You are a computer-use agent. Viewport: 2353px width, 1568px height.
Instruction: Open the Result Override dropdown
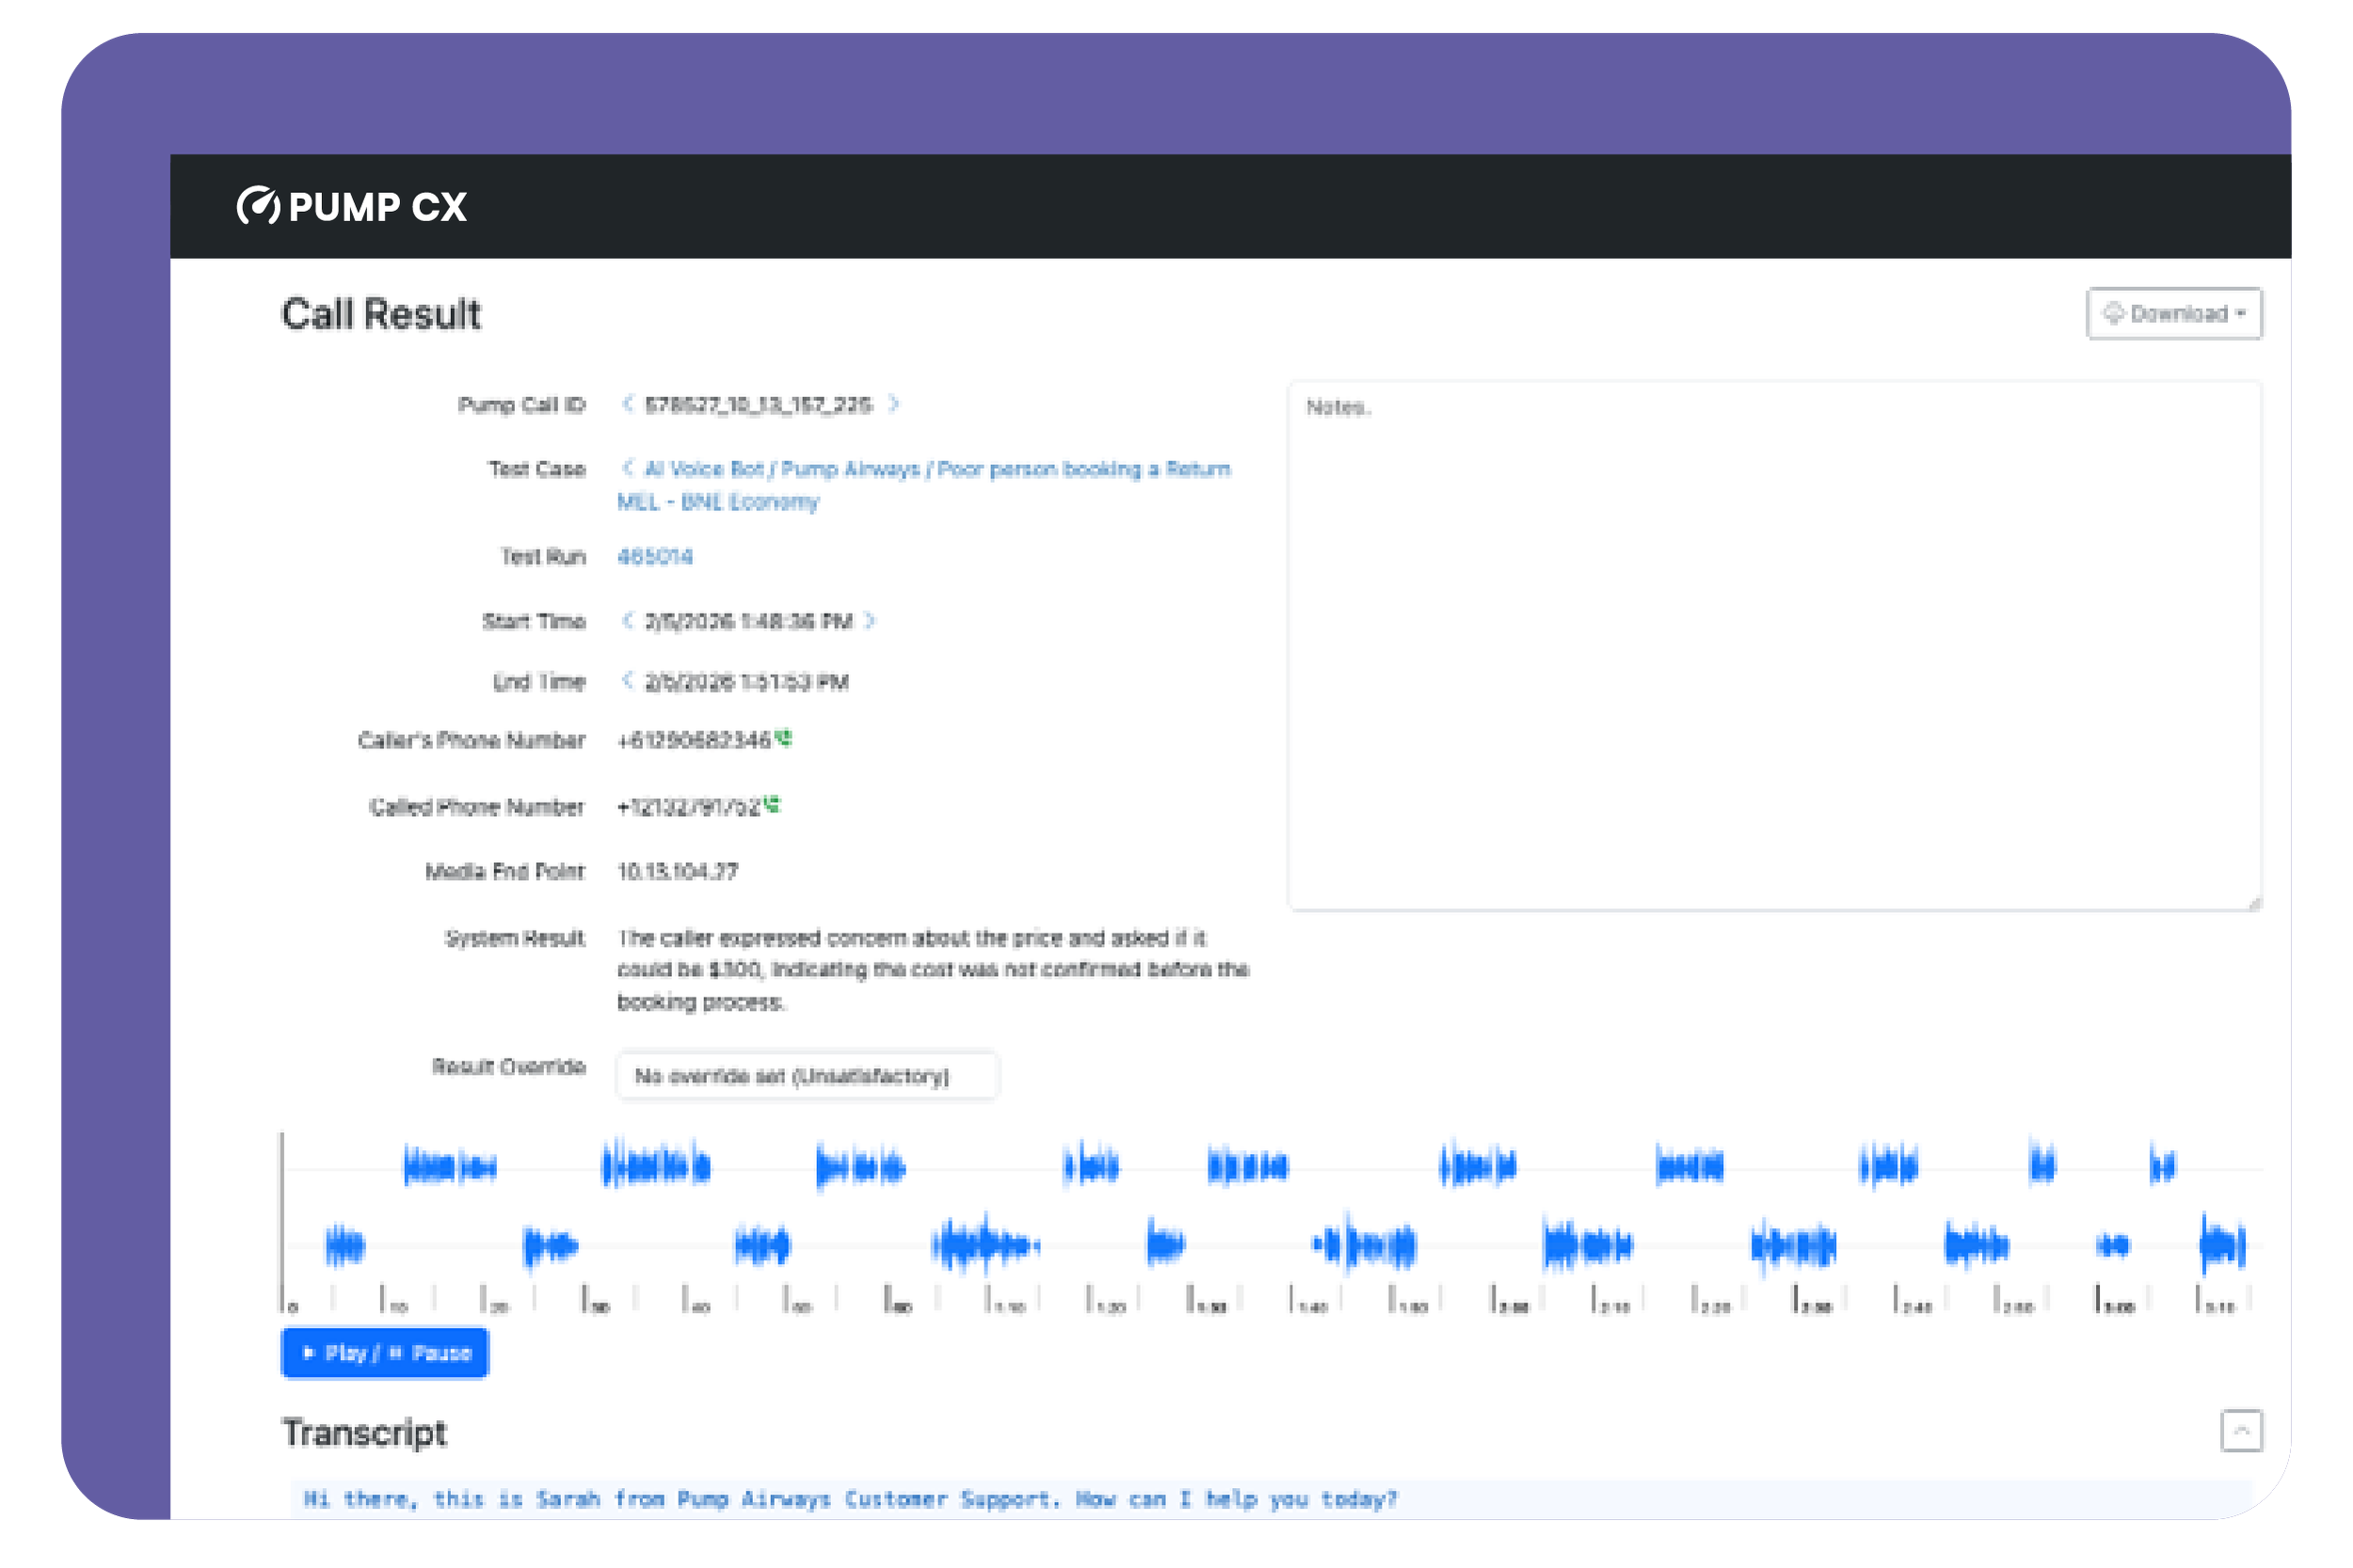(806, 1076)
